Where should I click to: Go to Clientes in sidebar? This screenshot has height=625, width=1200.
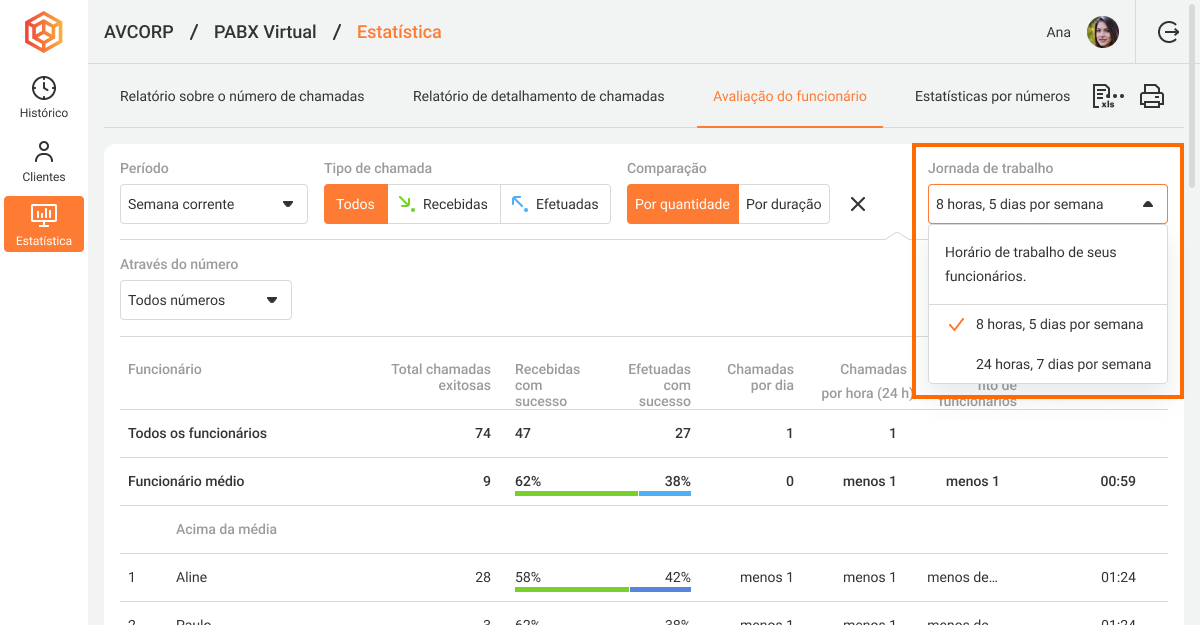[x=44, y=161]
